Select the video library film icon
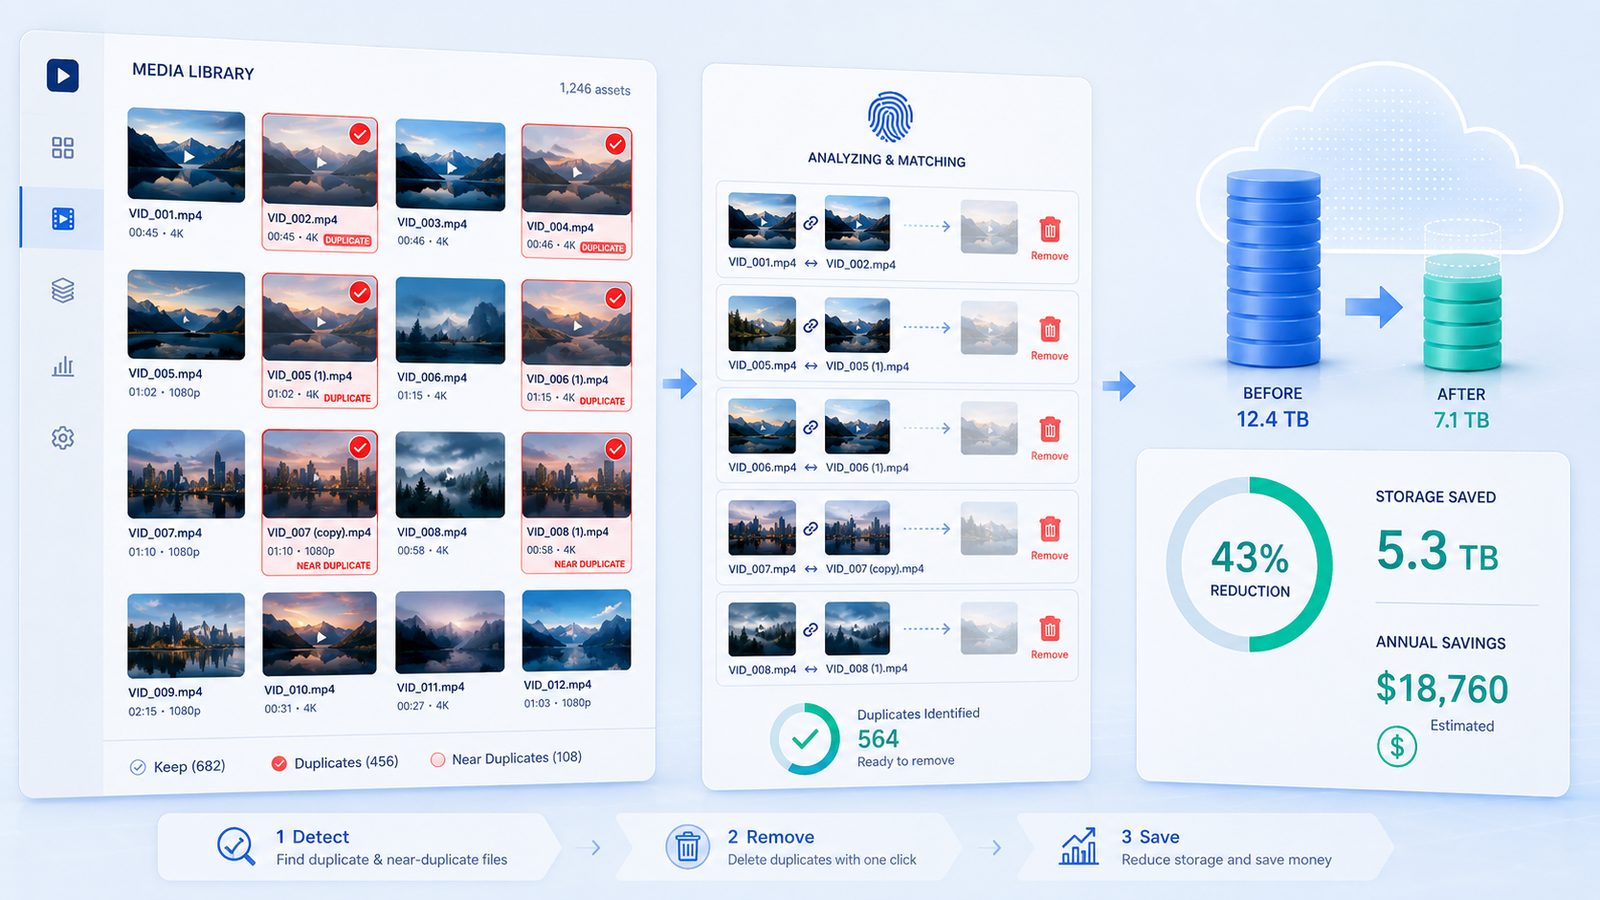This screenshot has width=1600, height=900. pos(63,218)
